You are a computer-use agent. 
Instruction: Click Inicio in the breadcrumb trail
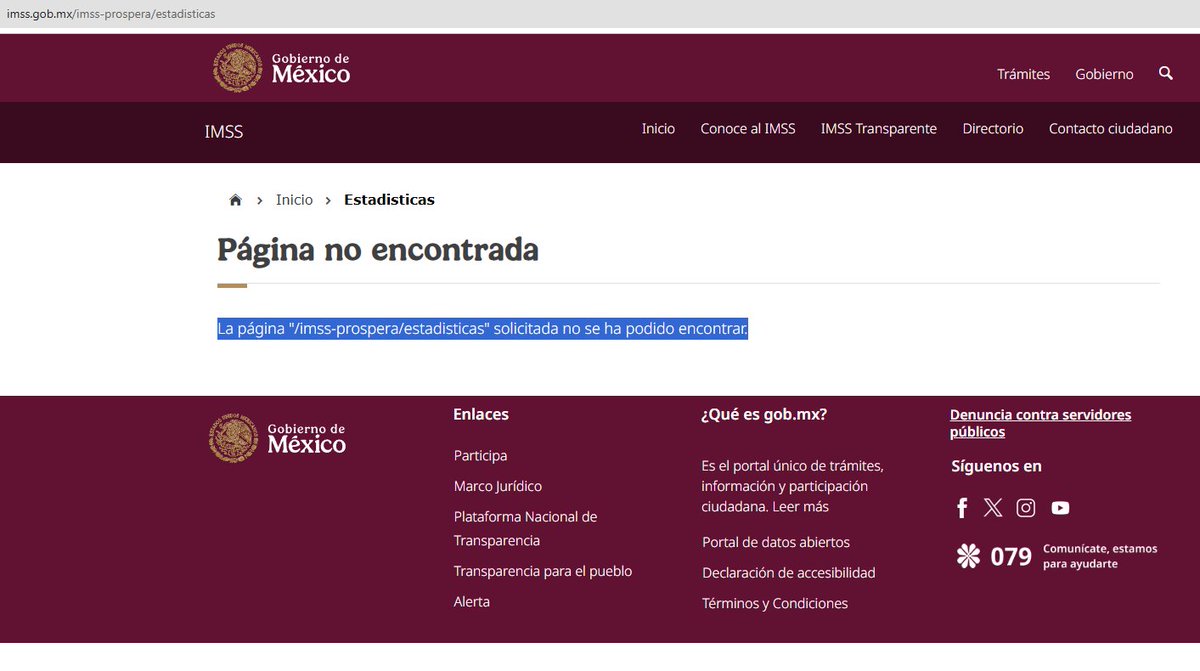[293, 199]
